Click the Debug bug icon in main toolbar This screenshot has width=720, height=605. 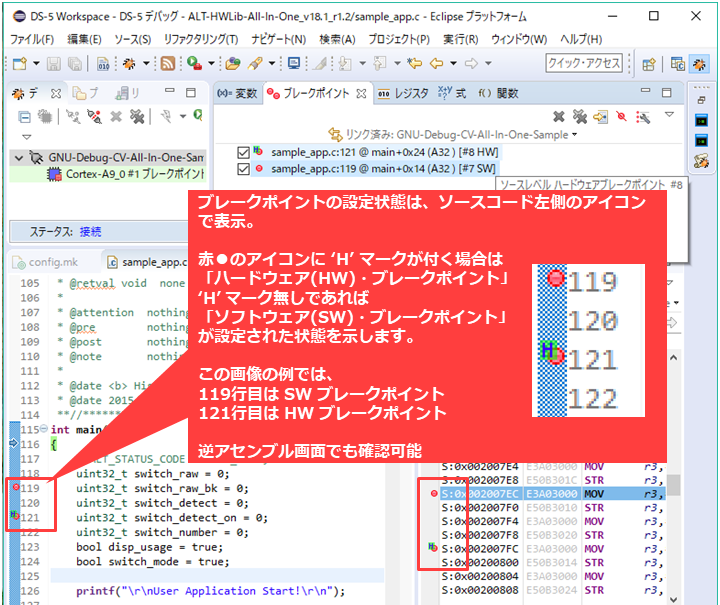[129, 64]
